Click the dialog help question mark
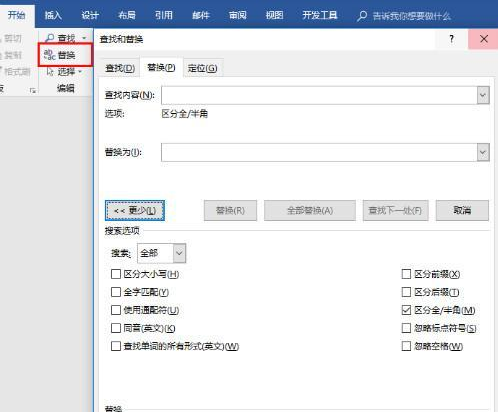This screenshot has width=498, height=412. [x=451, y=39]
